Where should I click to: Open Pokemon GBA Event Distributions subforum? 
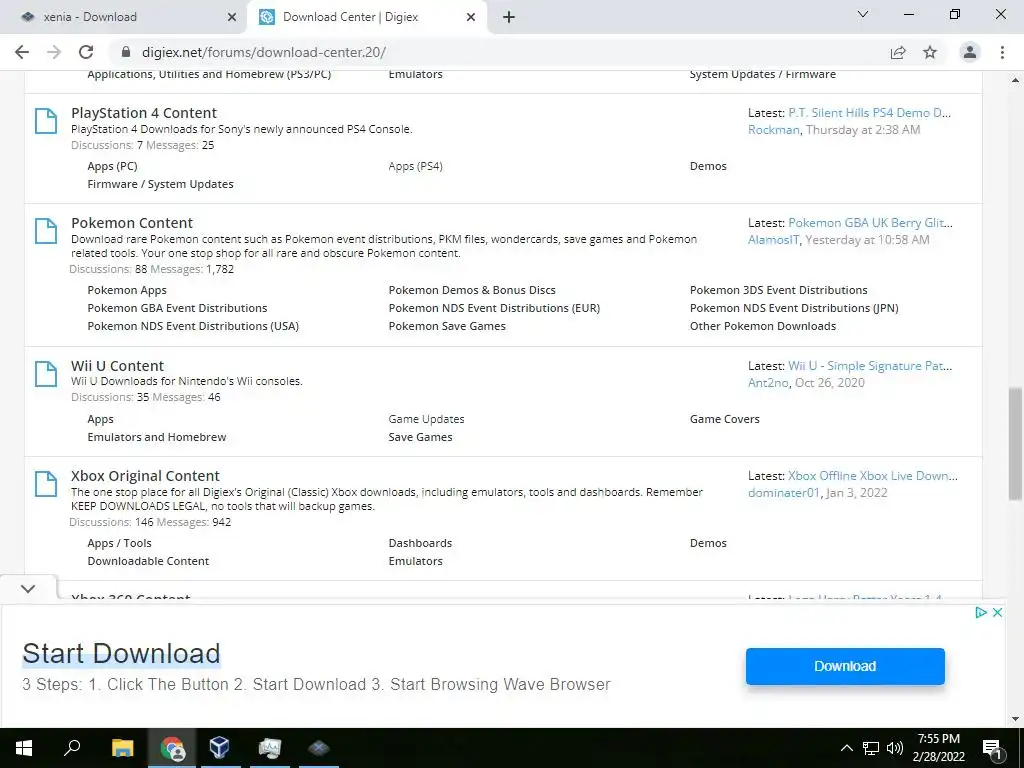(x=178, y=308)
